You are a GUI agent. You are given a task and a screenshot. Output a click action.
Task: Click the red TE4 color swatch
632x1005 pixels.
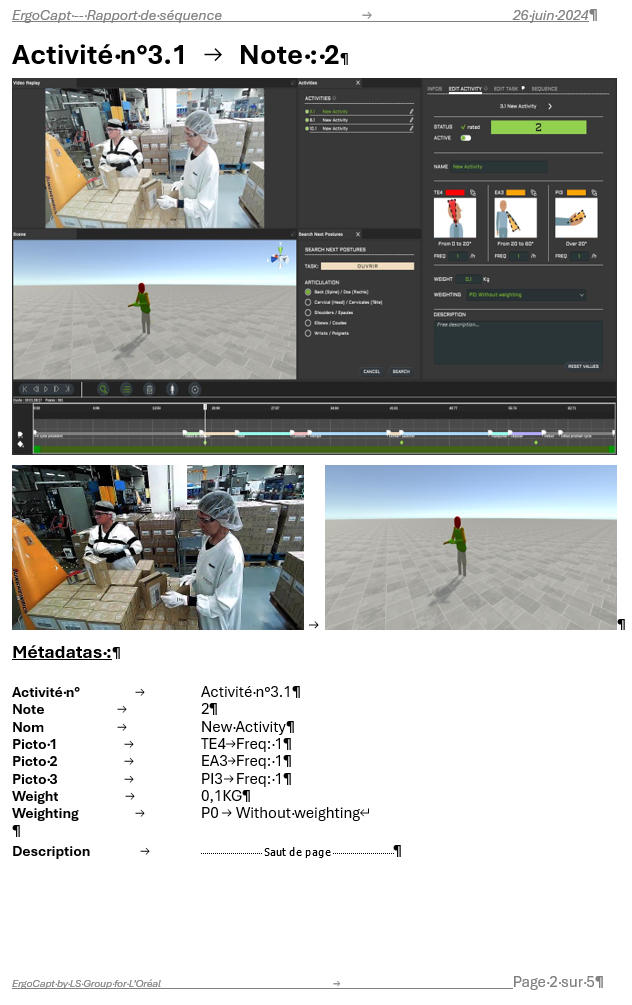[x=455, y=192]
